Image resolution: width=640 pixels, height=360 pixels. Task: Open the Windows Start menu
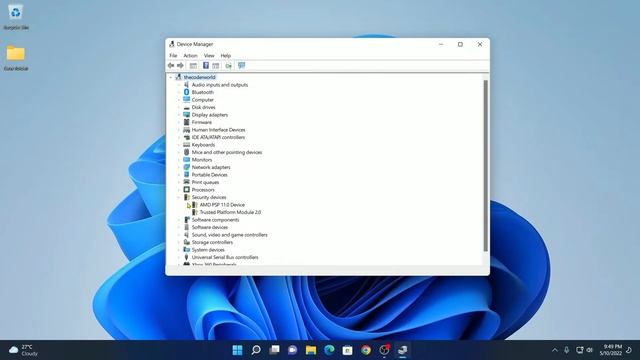237,350
